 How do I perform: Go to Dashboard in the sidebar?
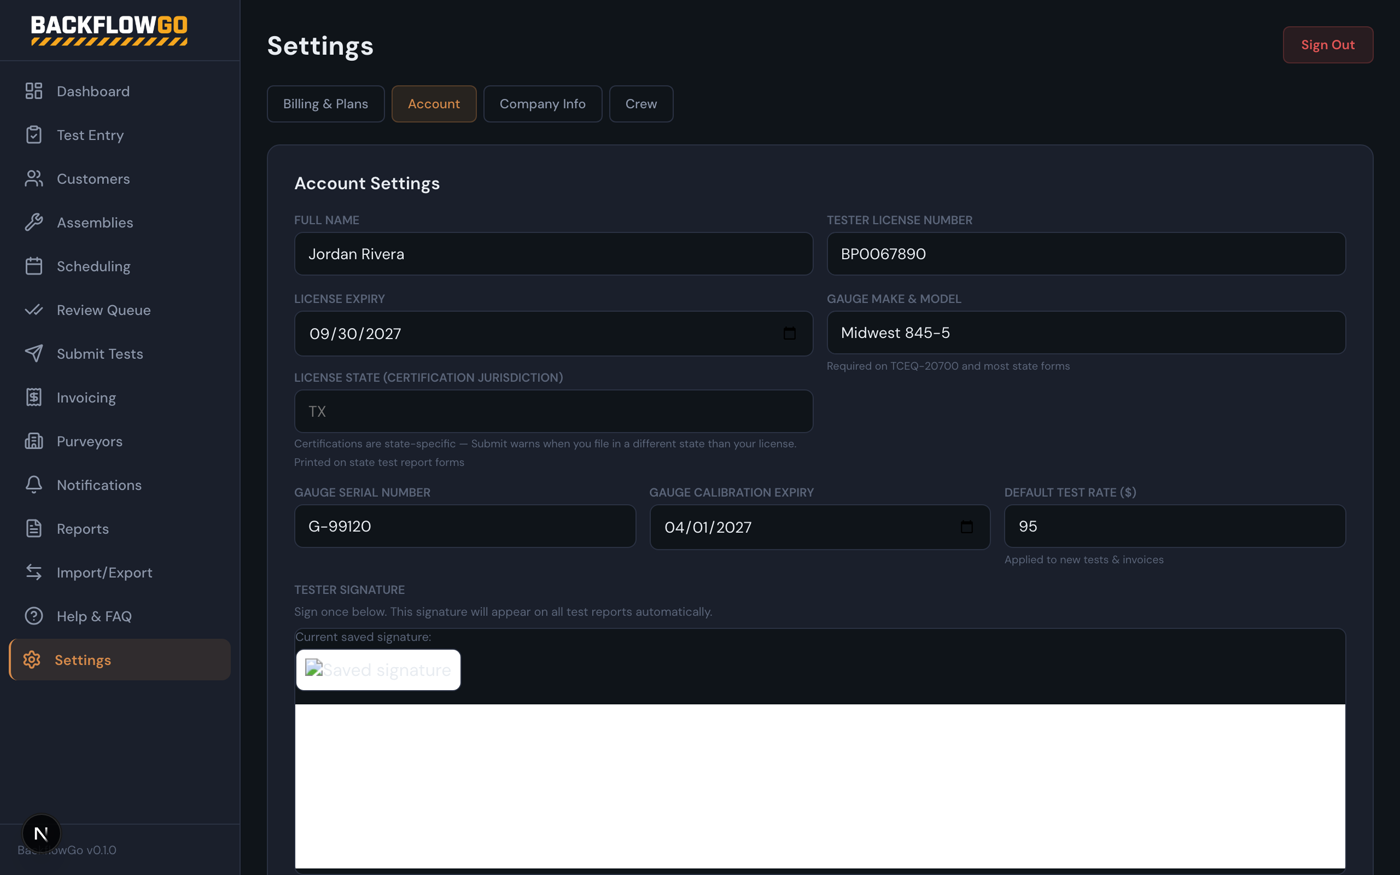click(120, 91)
